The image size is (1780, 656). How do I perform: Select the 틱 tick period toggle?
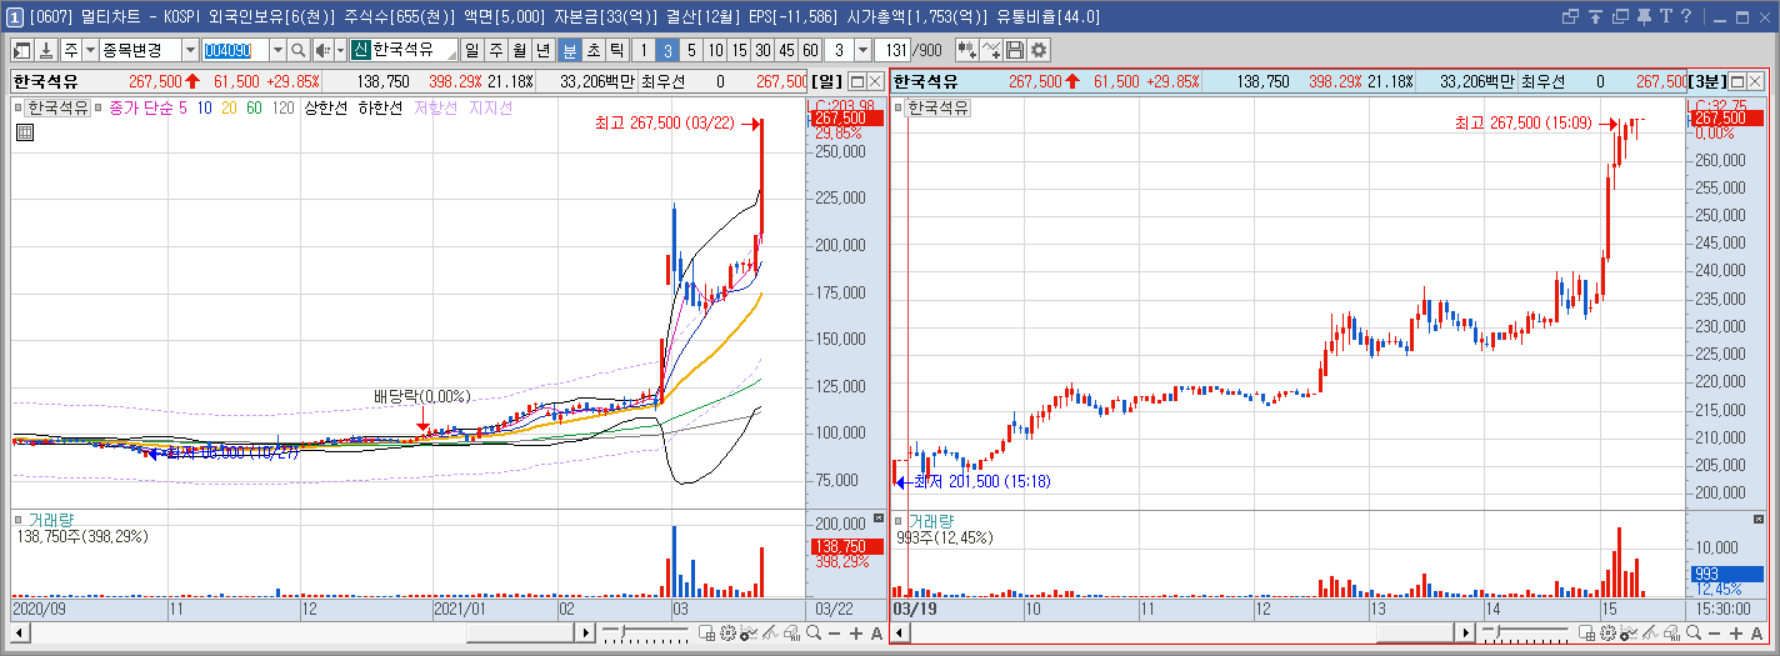(x=618, y=50)
